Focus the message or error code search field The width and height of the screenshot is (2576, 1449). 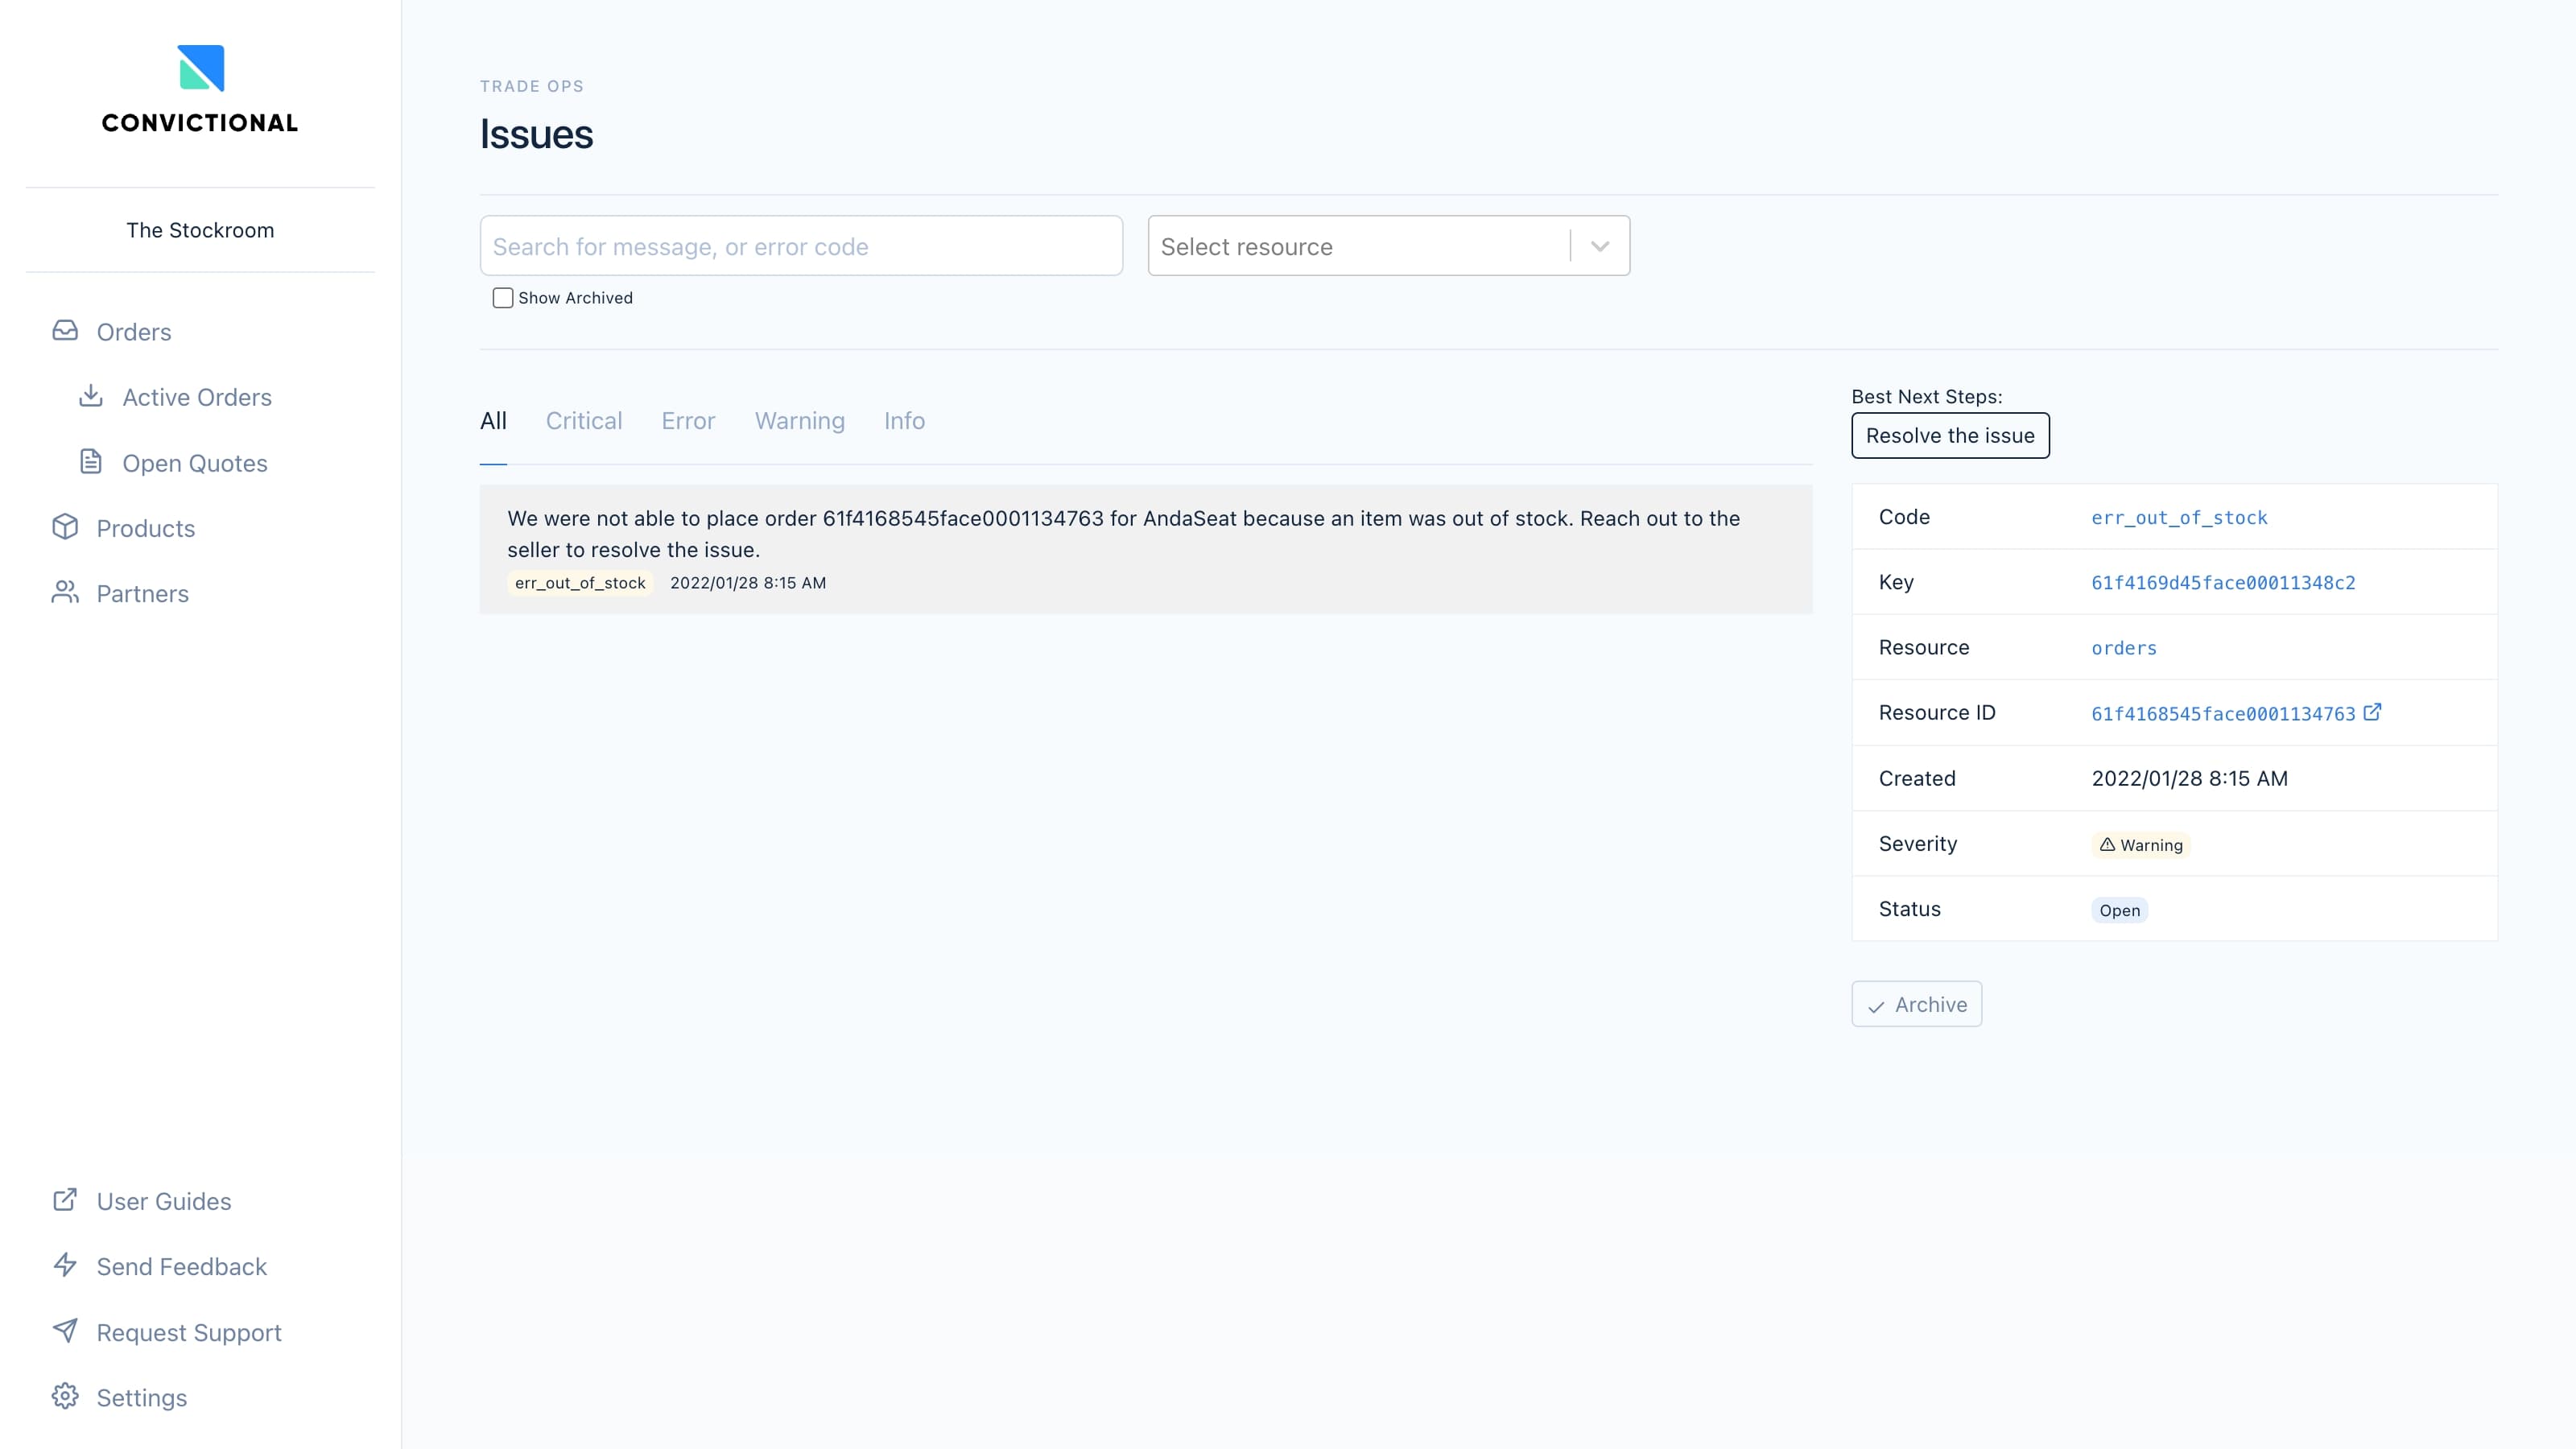pyautogui.click(x=801, y=246)
